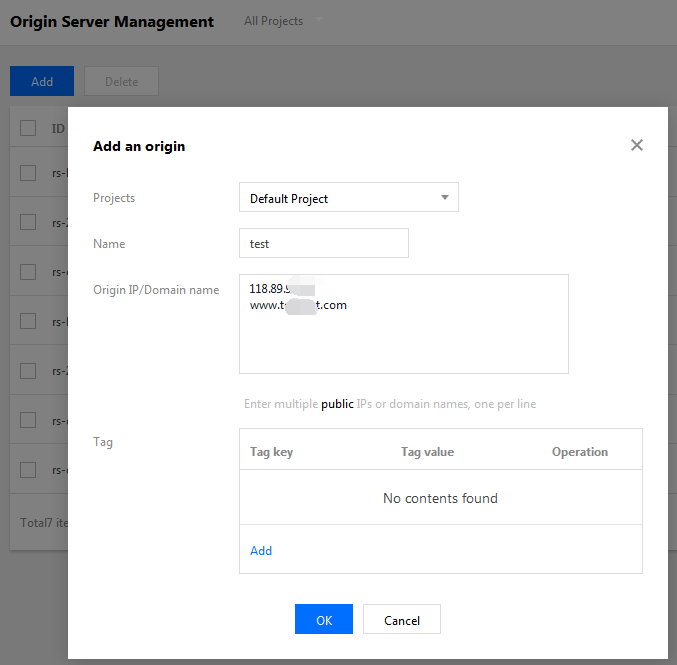Open the Default Project dropdown

pos(348,198)
